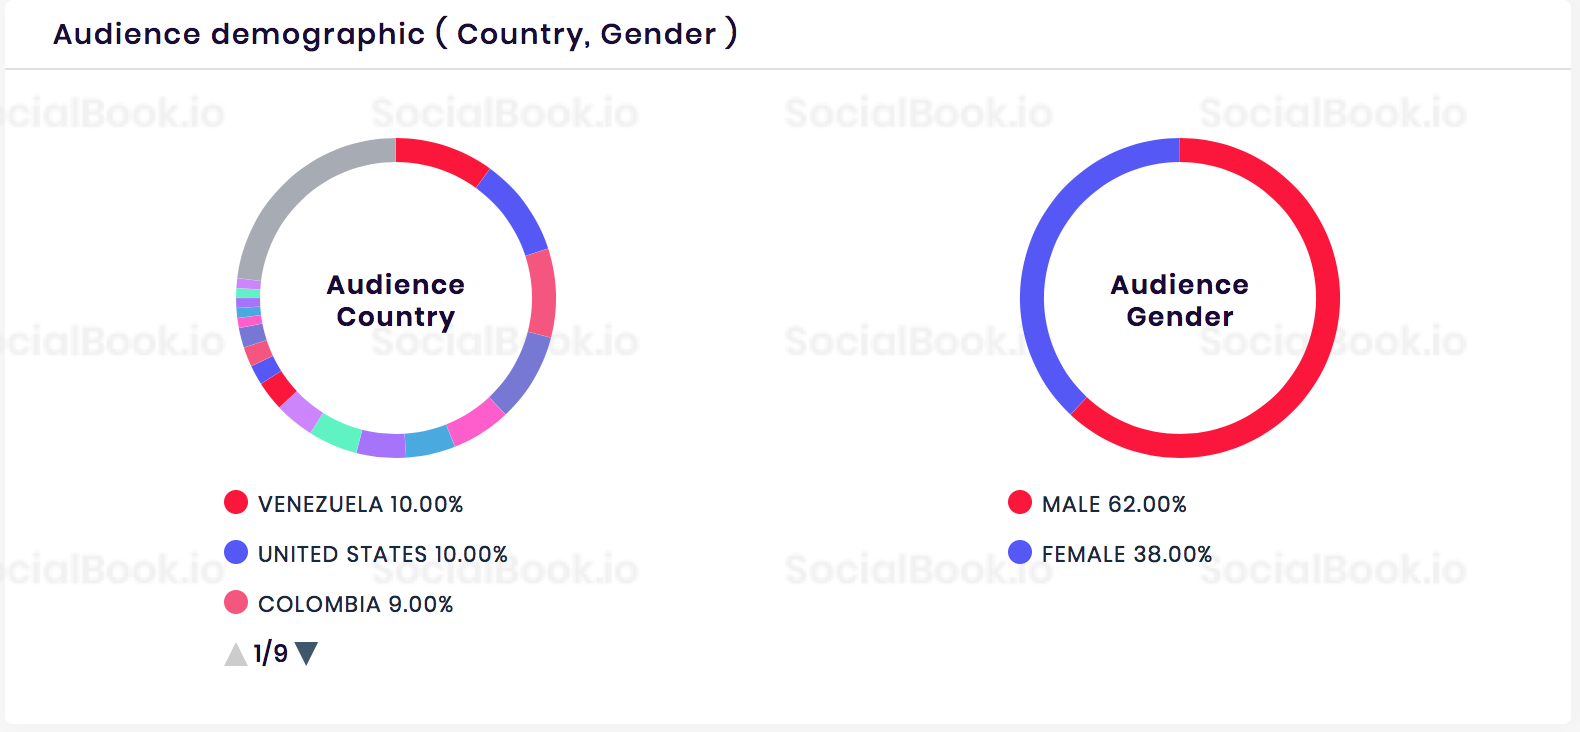The height and width of the screenshot is (732, 1580).
Task: Toggle the VENEZUELA 10.00% legend label
Action: (360, 504)
